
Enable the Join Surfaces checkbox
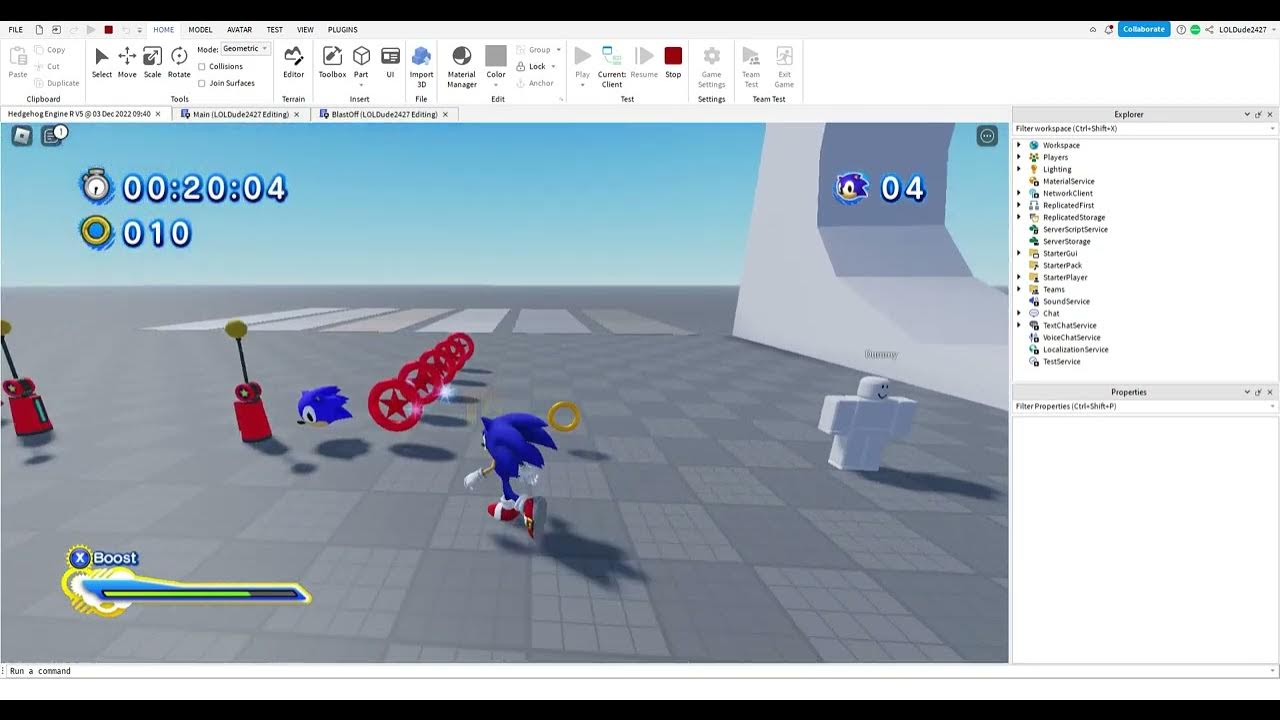pyautogui.click(x=202, y=84)
